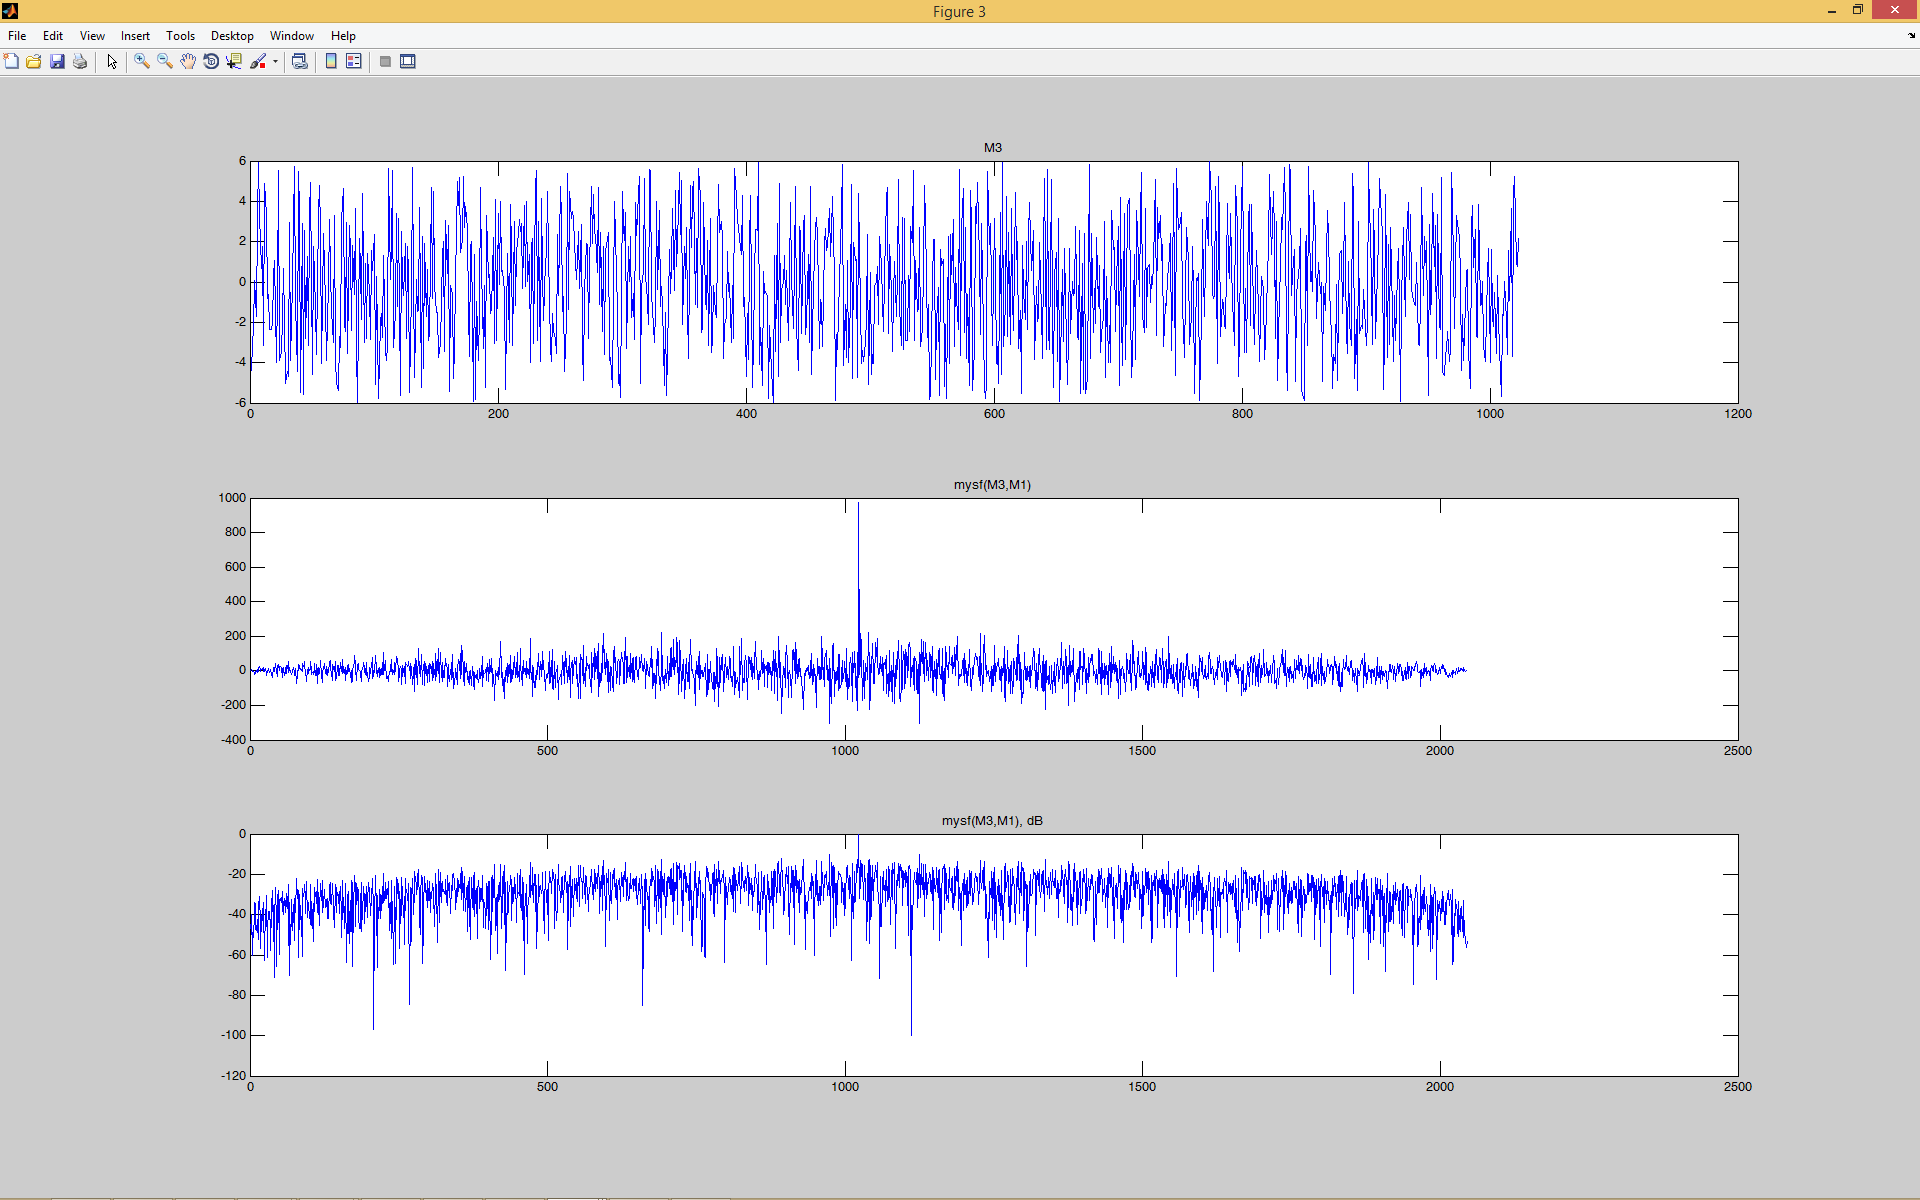Activate the Pan hand tool
Screen dimensions: 1920x1200
(188, 62)
